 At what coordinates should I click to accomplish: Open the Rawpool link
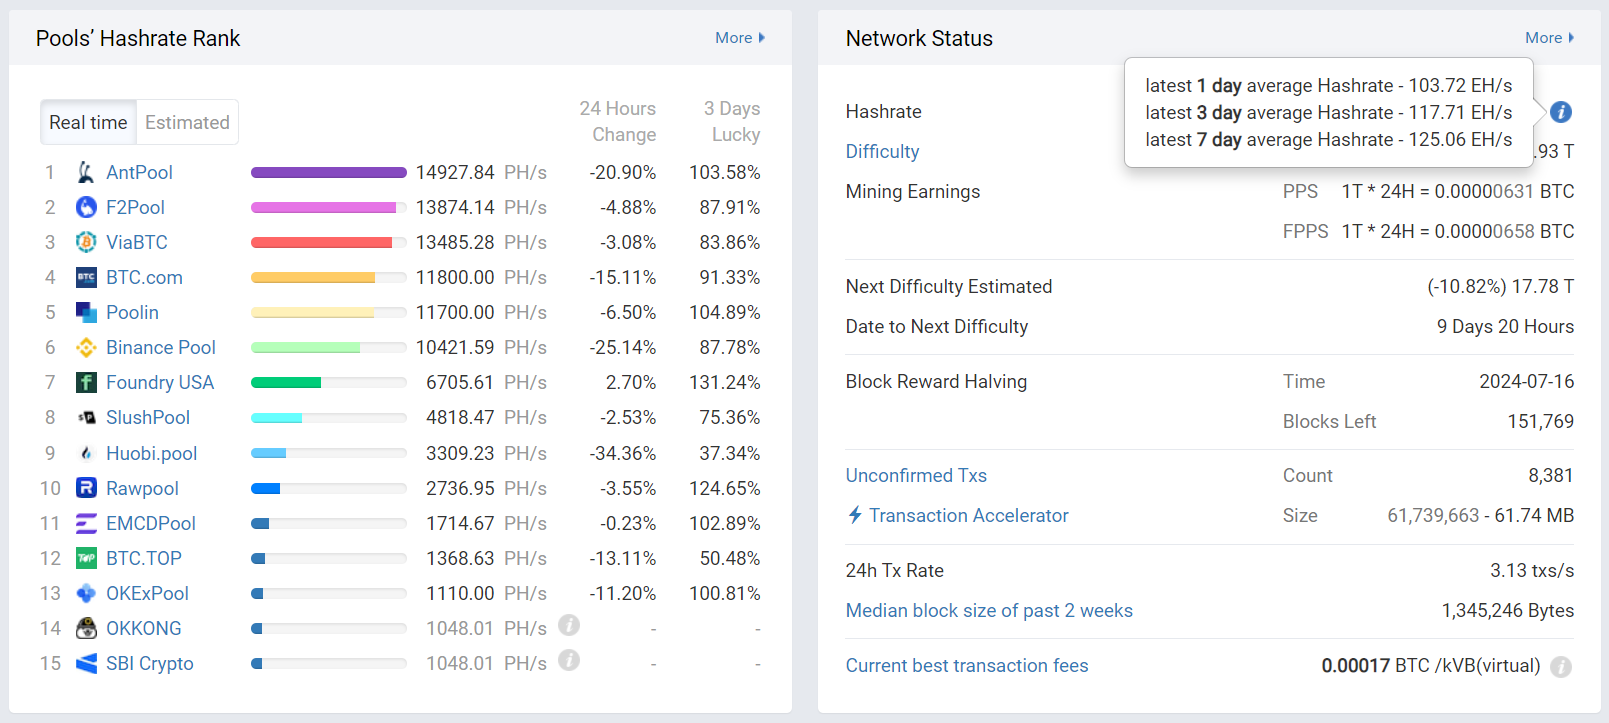click(142, 488)
